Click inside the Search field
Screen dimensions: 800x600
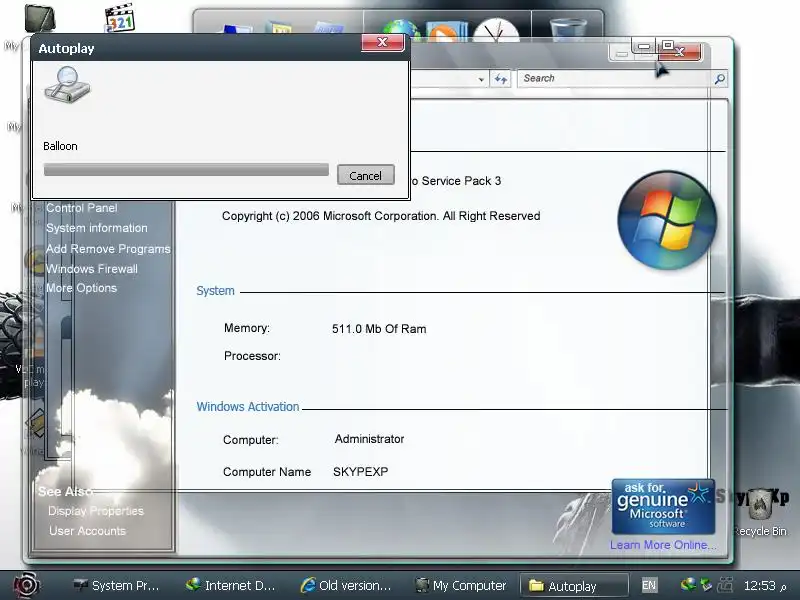coord(615,79)
